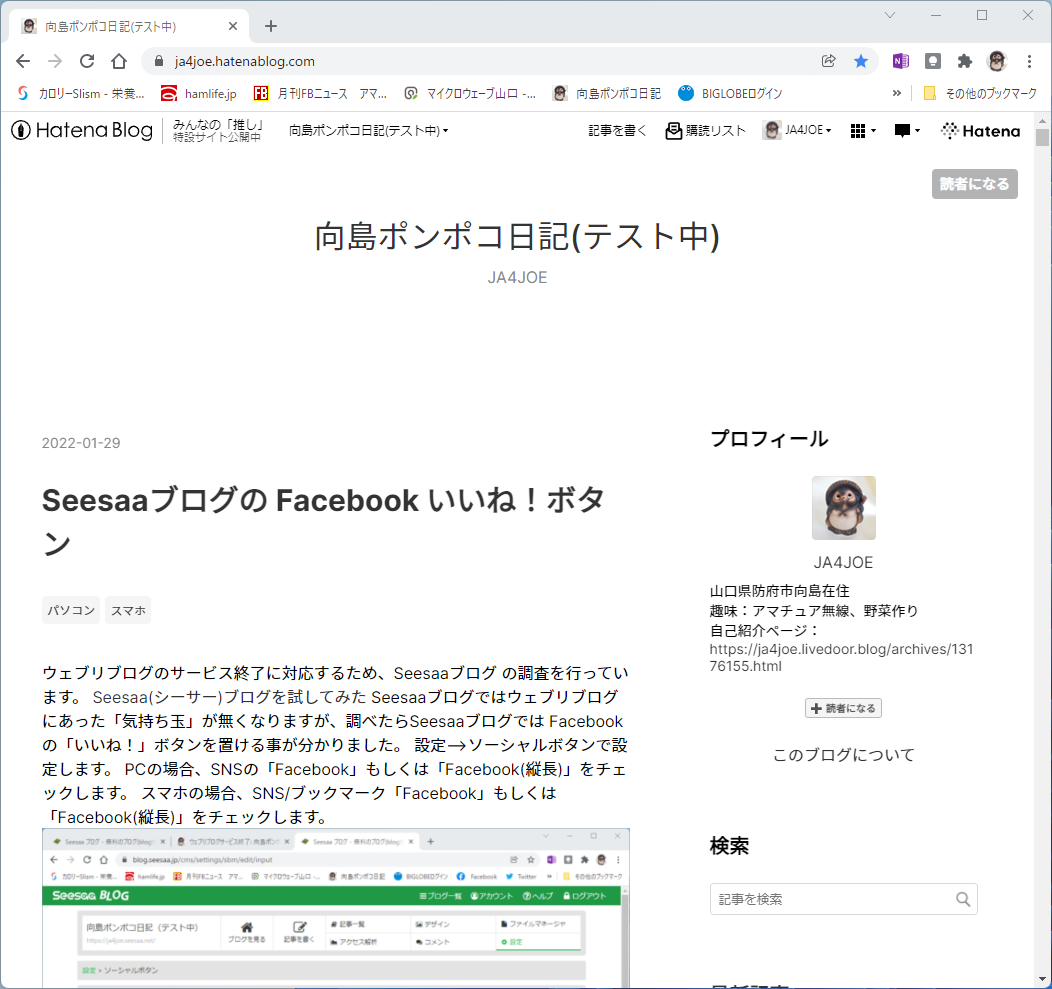
Task: Expand the JA4JOE account menu
Action: click(x=797, y=130)
